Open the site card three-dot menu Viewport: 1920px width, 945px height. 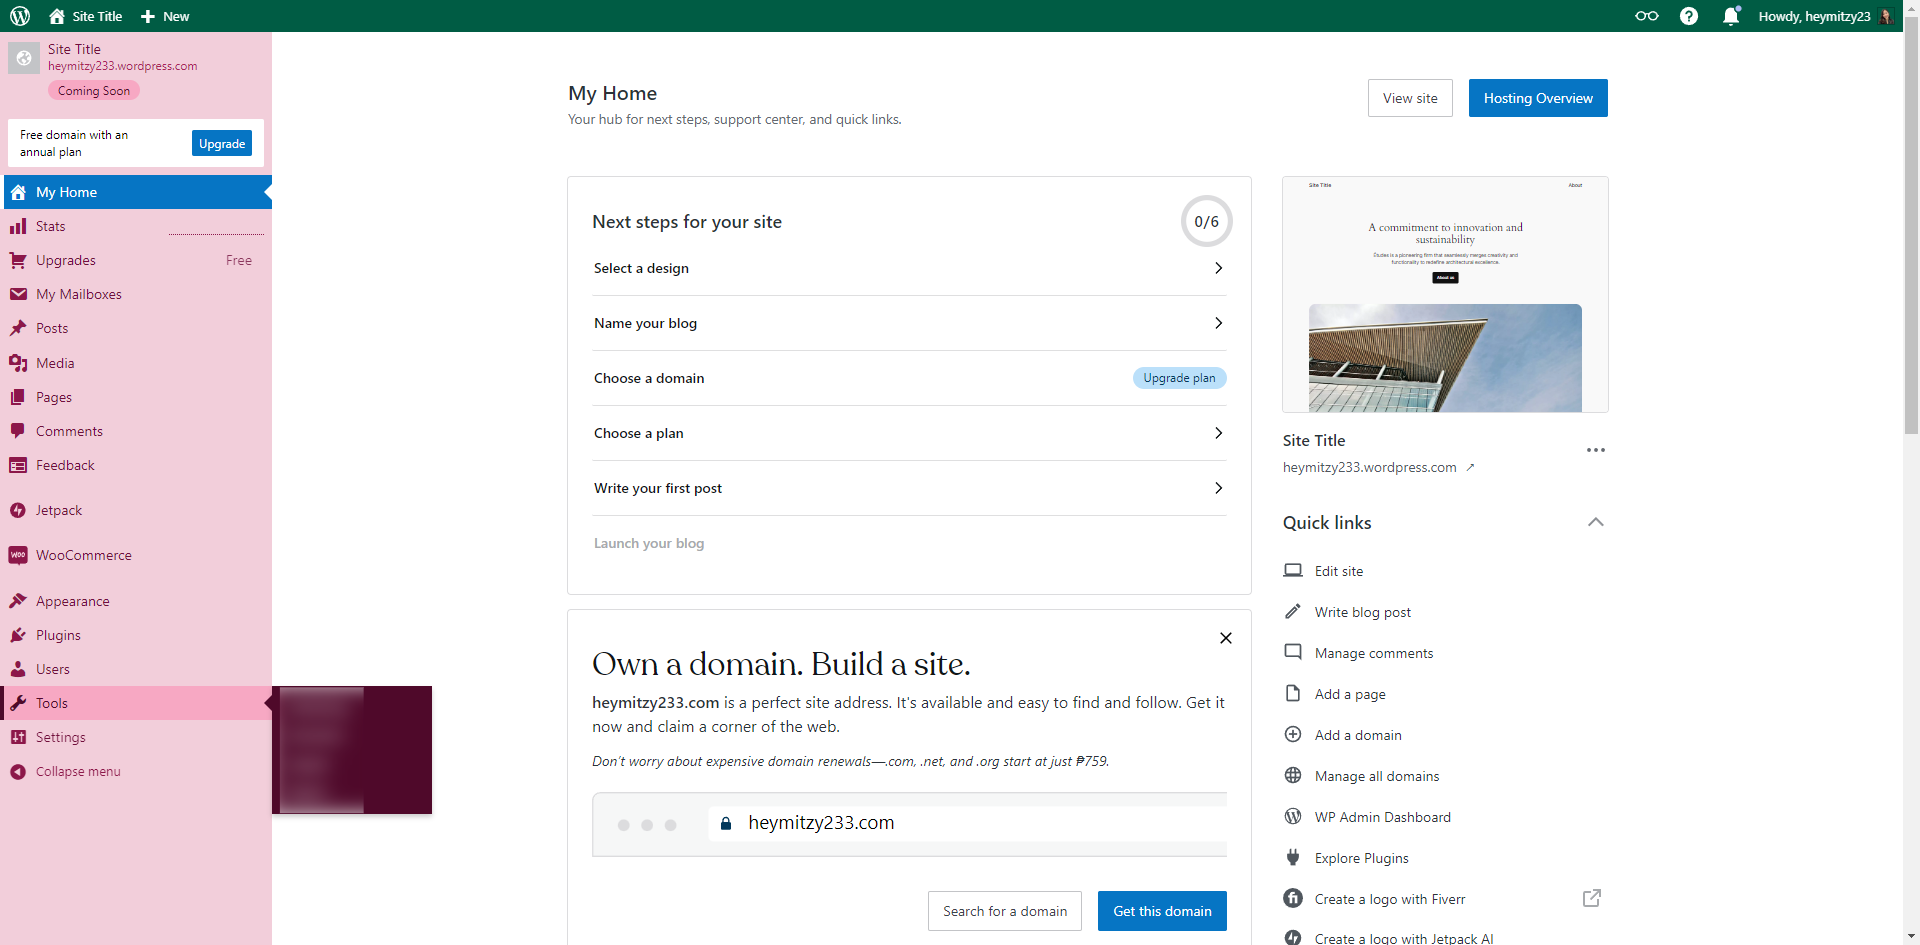[x=1596, y=450]
